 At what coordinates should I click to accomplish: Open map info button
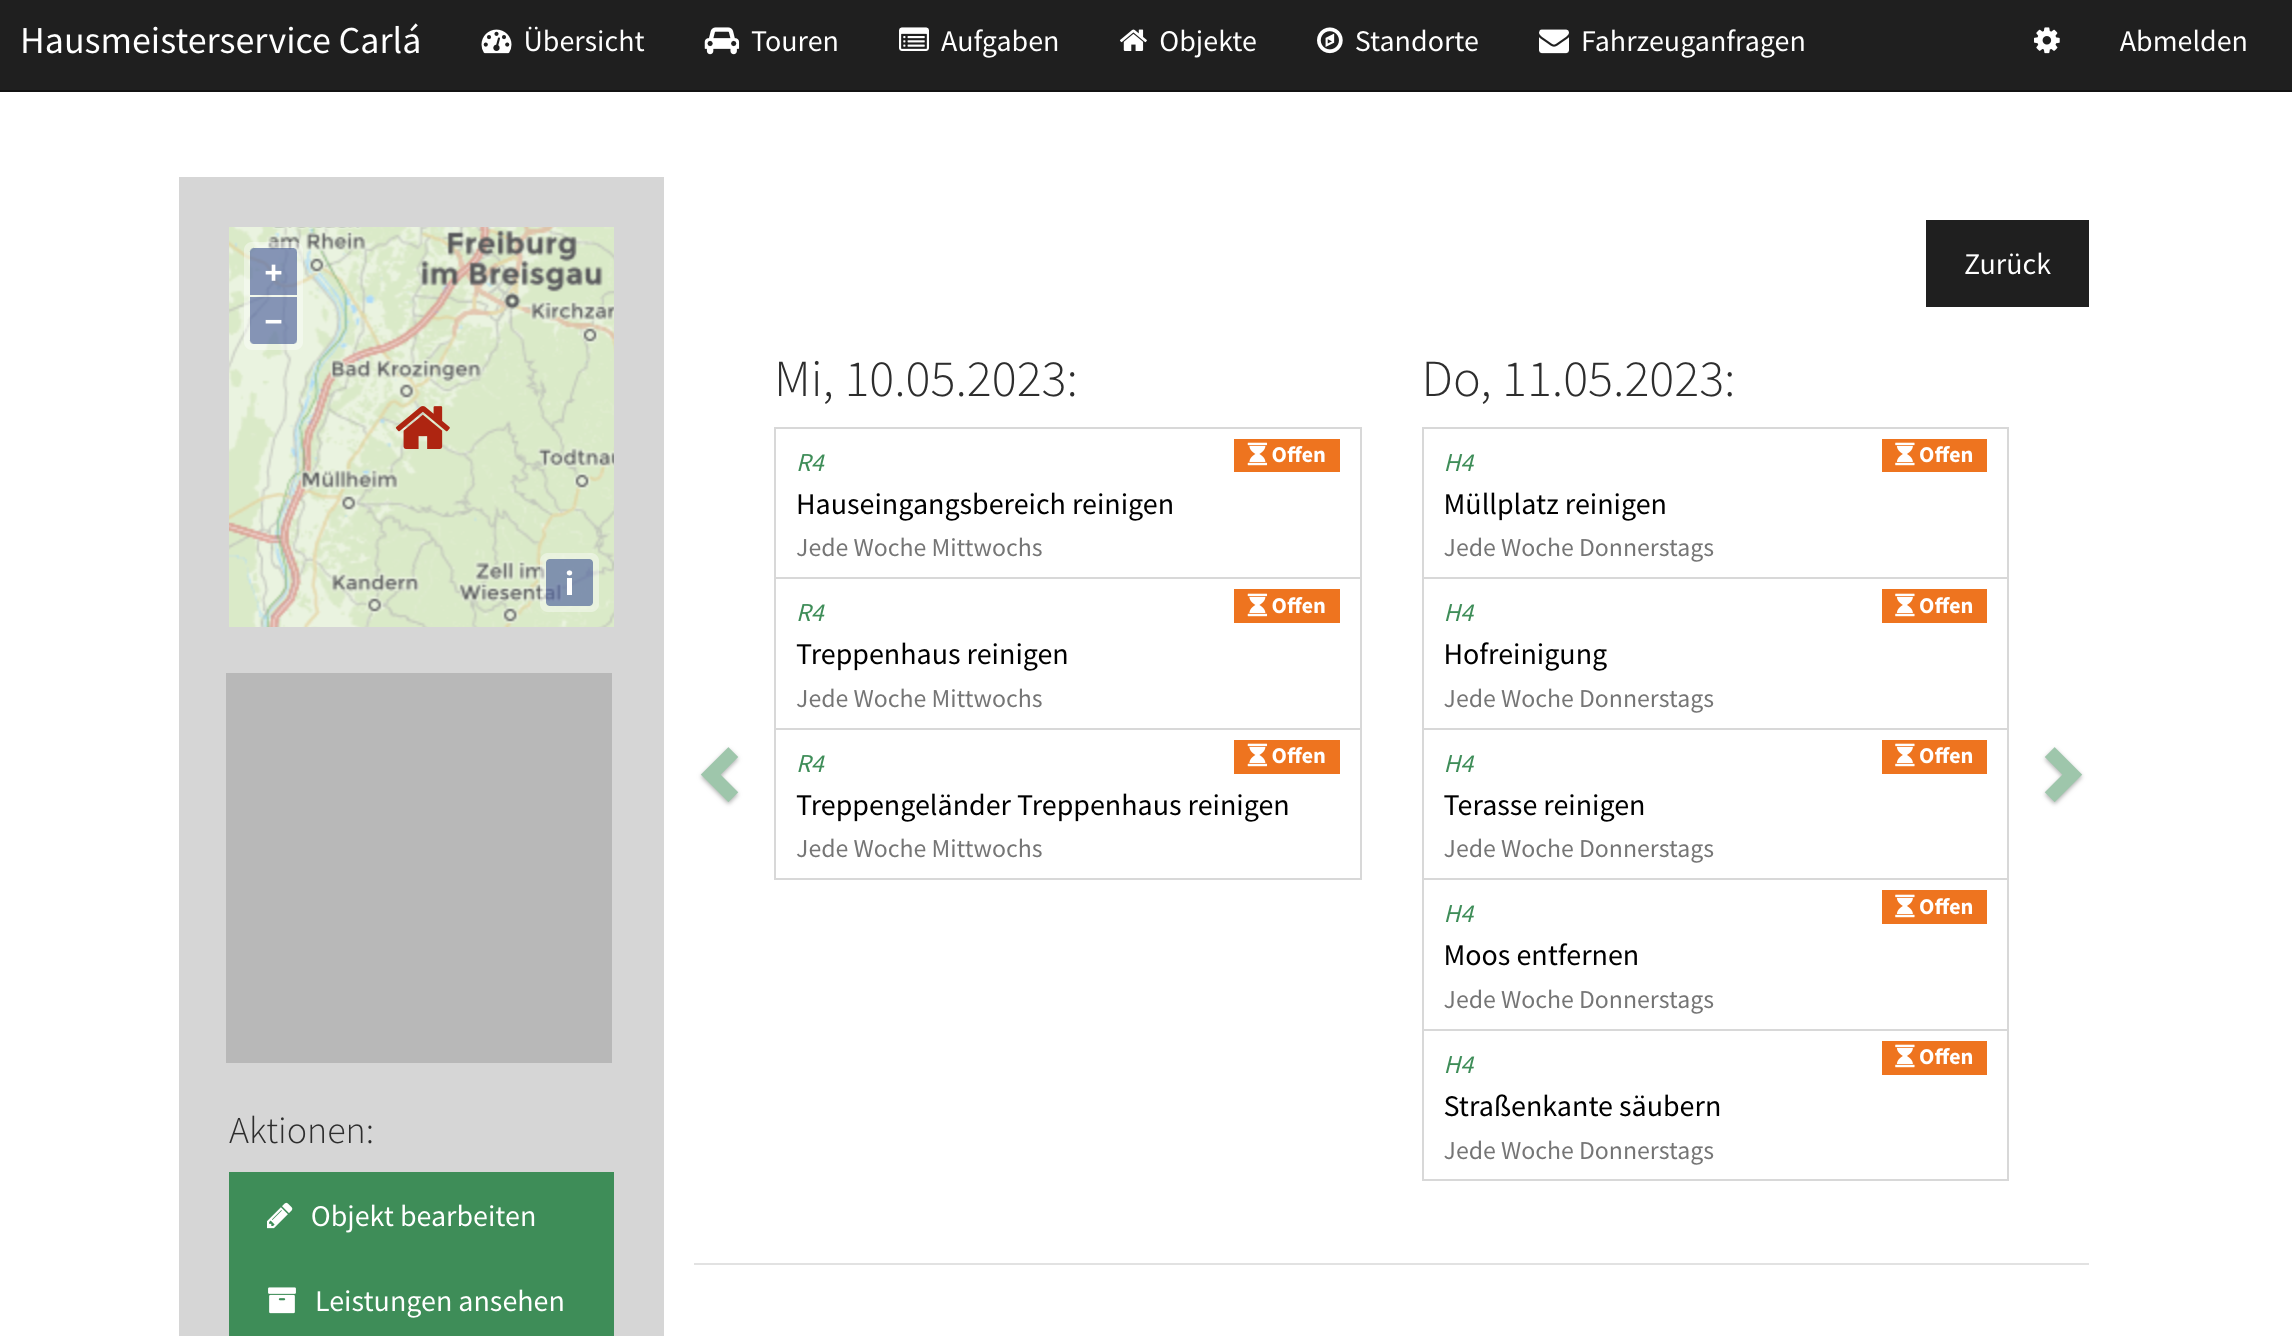pos(569,582)
